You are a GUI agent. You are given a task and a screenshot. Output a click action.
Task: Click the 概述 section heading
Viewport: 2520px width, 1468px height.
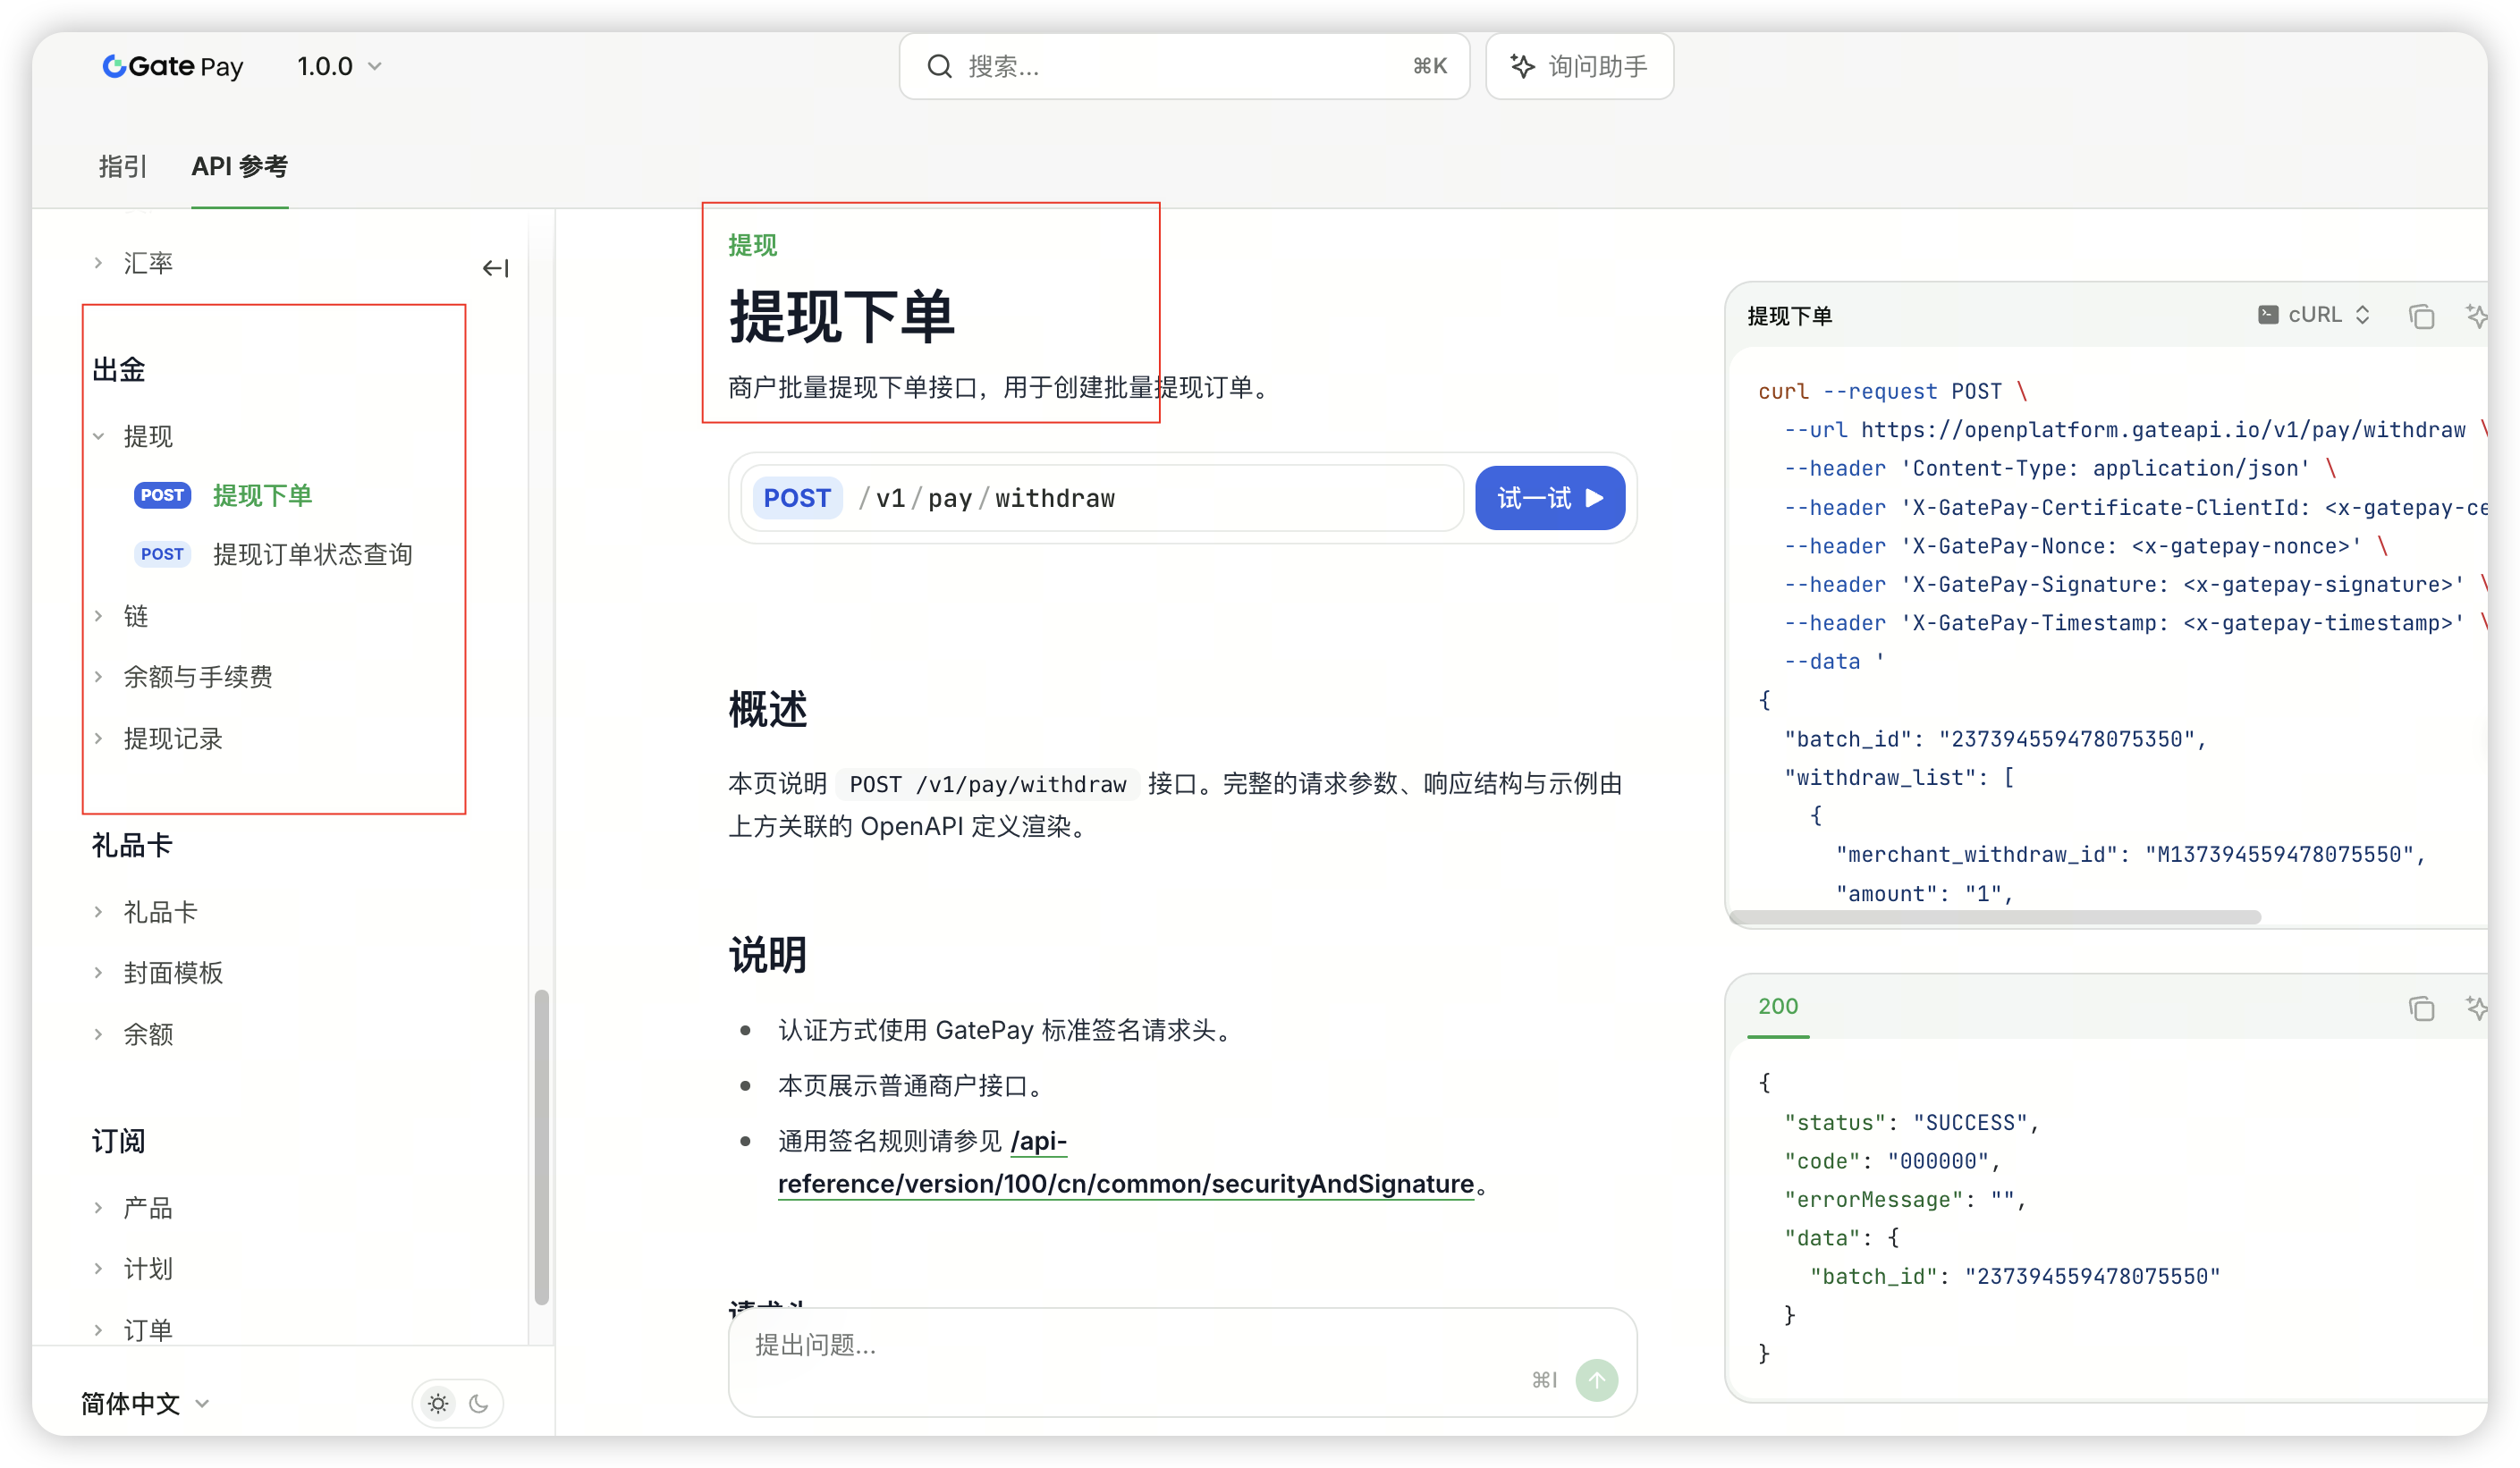point(767,710)
